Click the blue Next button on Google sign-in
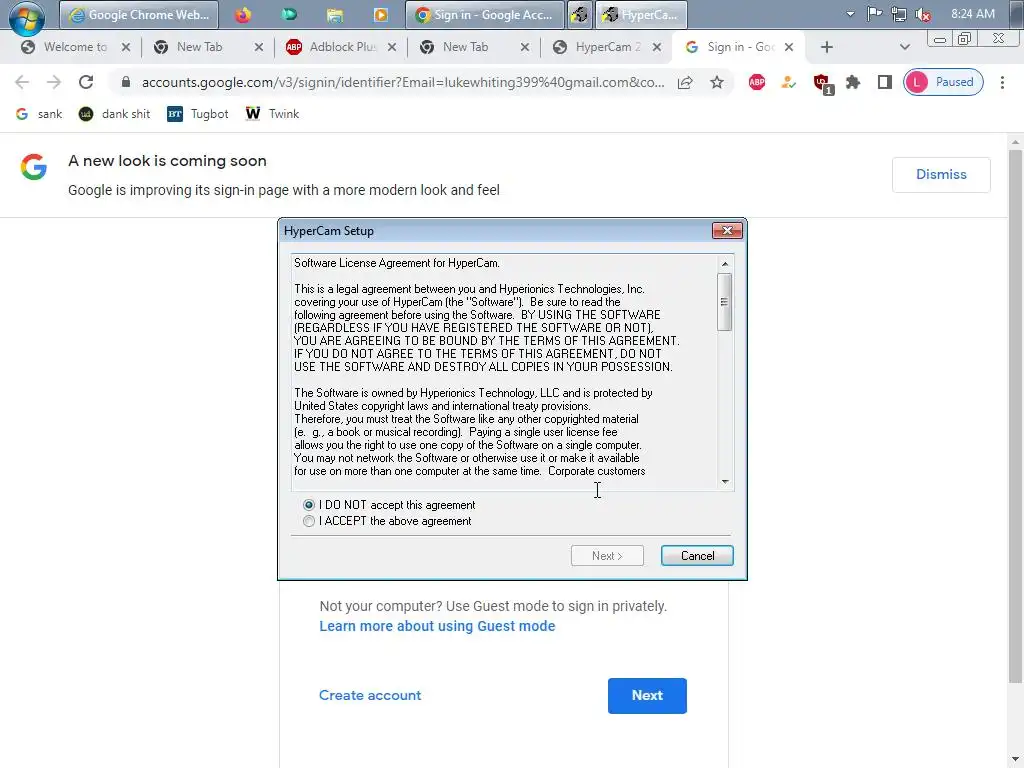This screenshot has width=1024, height=768. tap(647, 696)
